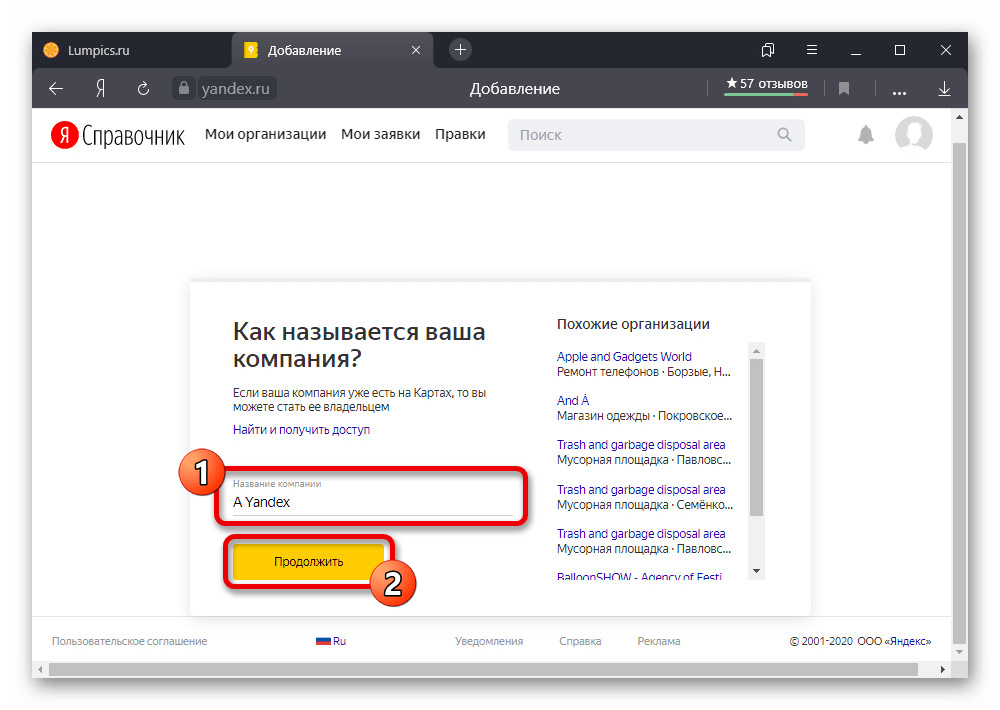Click the search magnifier icon
1000x710 pixels.
pos(785,135)
